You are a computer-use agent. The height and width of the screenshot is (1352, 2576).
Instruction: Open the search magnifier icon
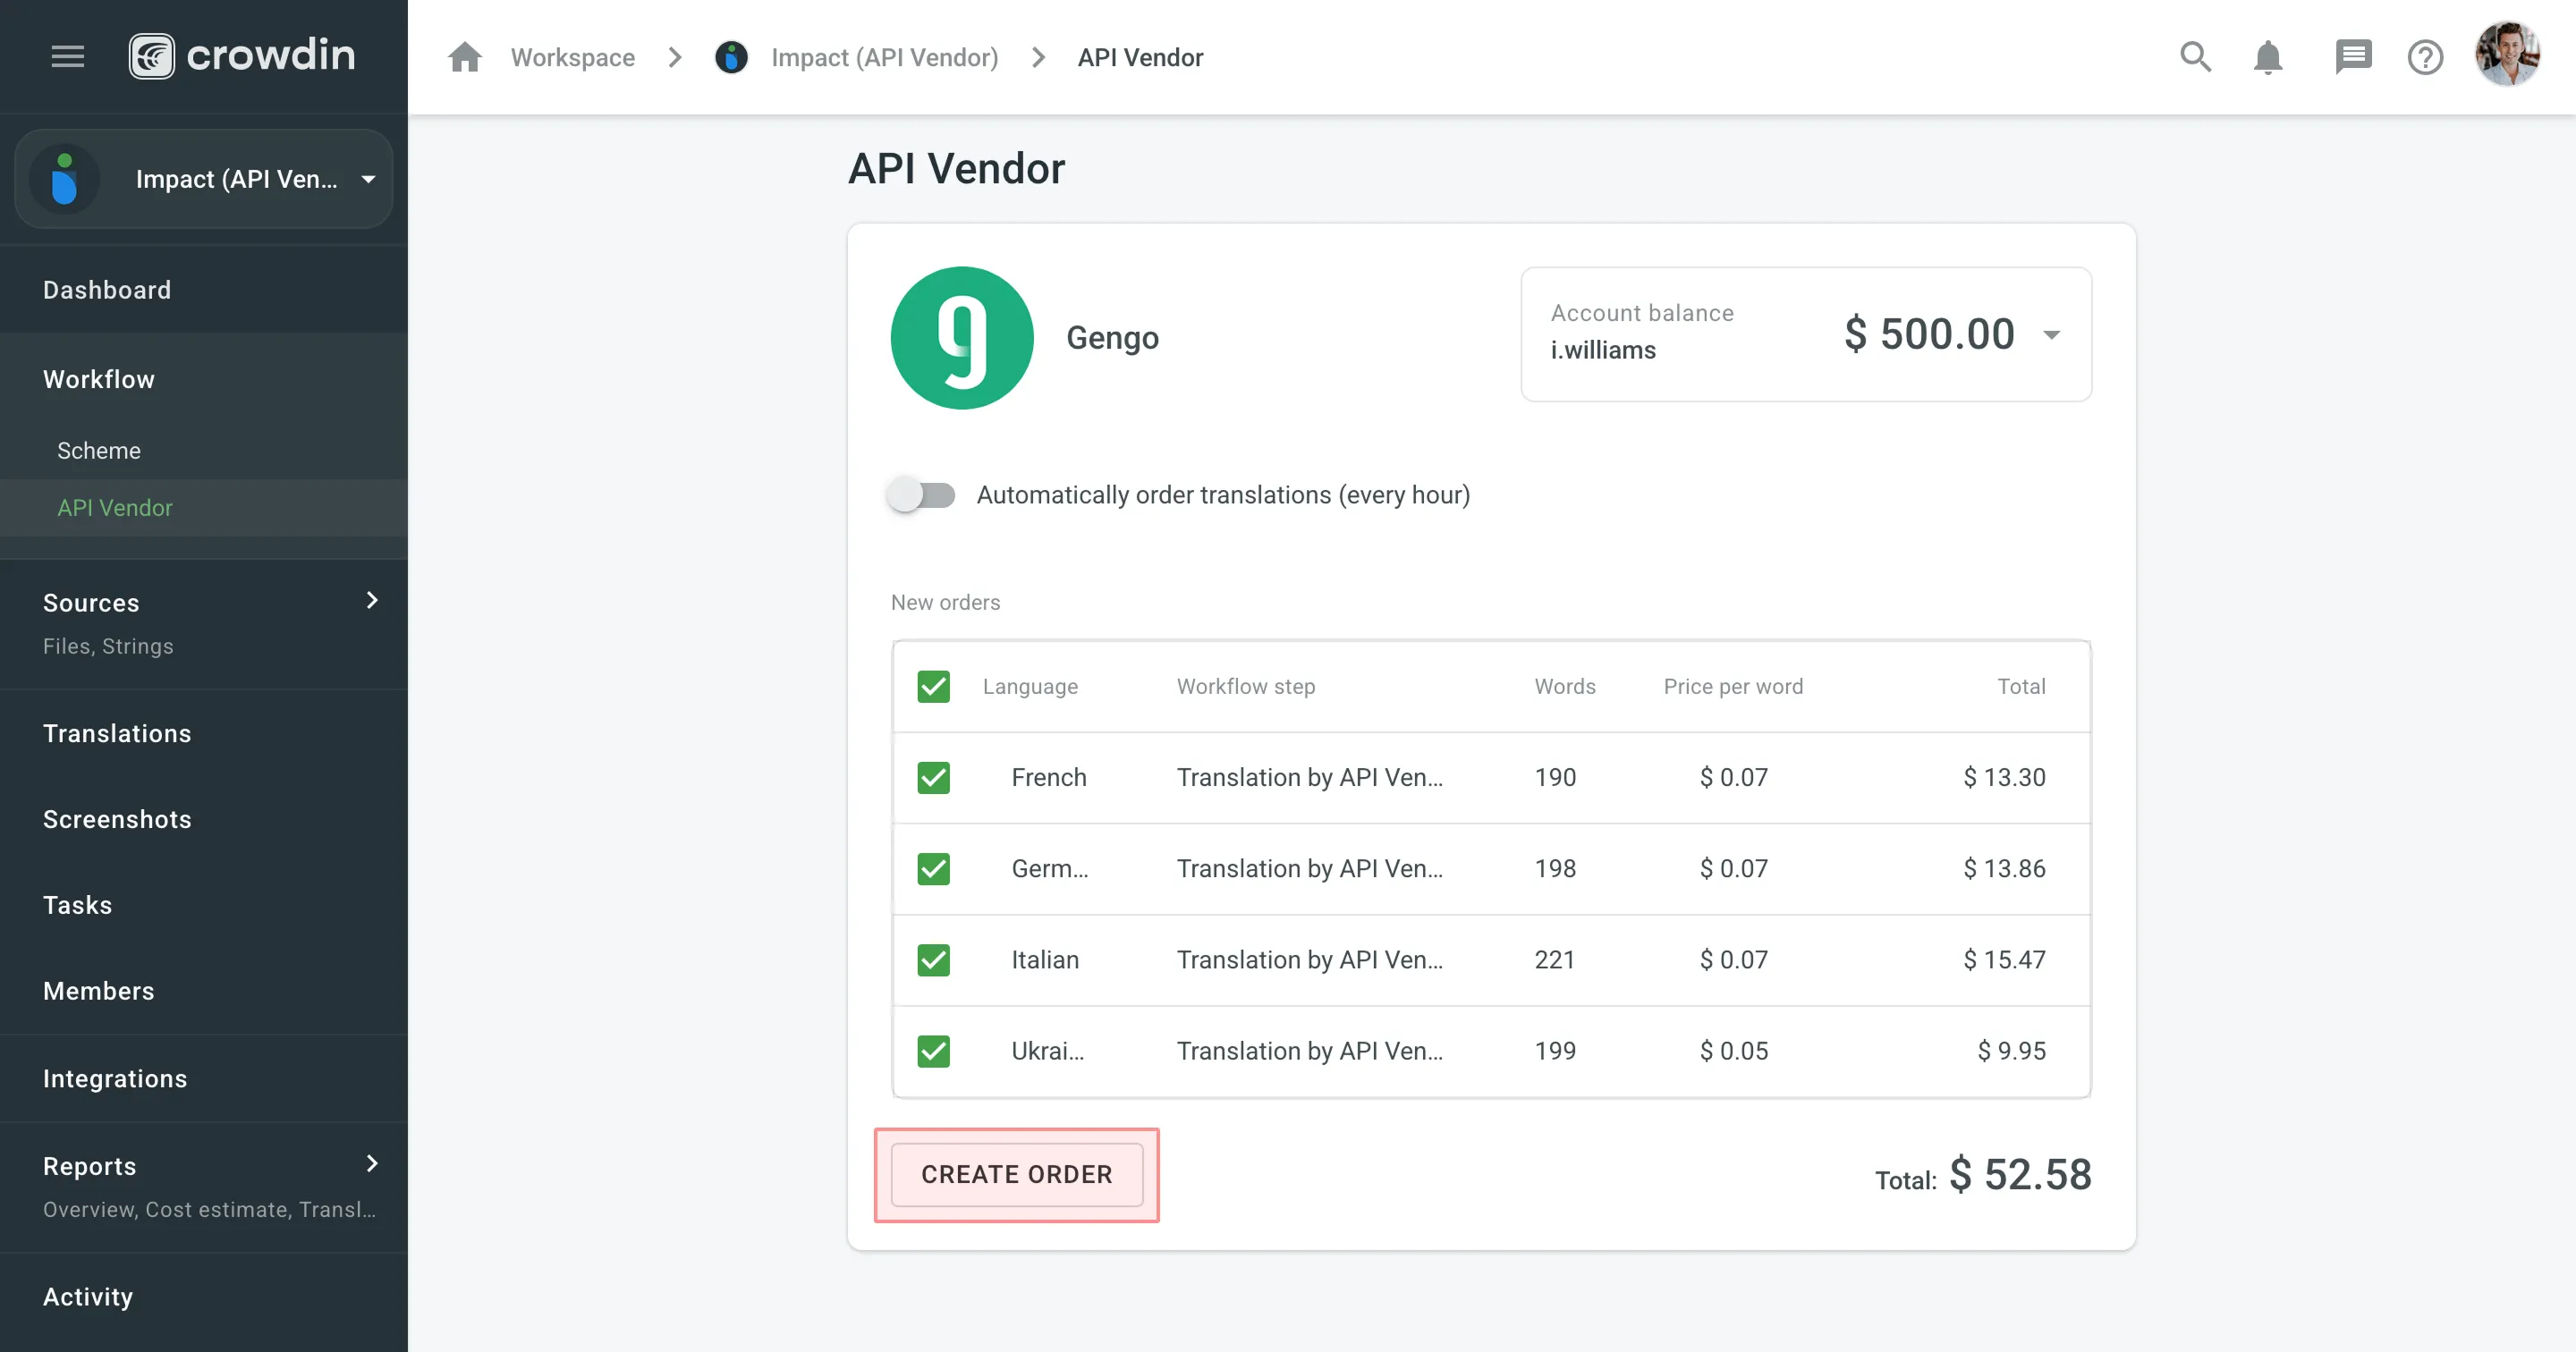(2195, 57)
